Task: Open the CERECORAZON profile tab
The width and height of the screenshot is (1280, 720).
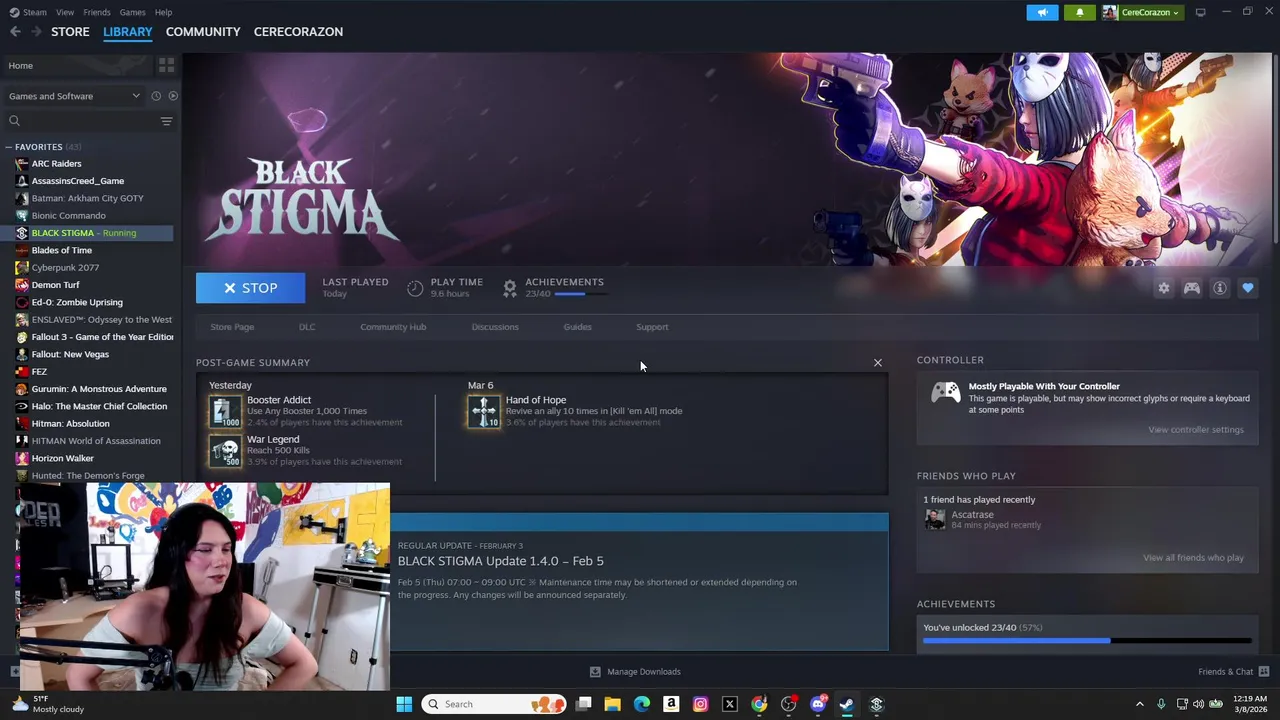Action: 298,32
